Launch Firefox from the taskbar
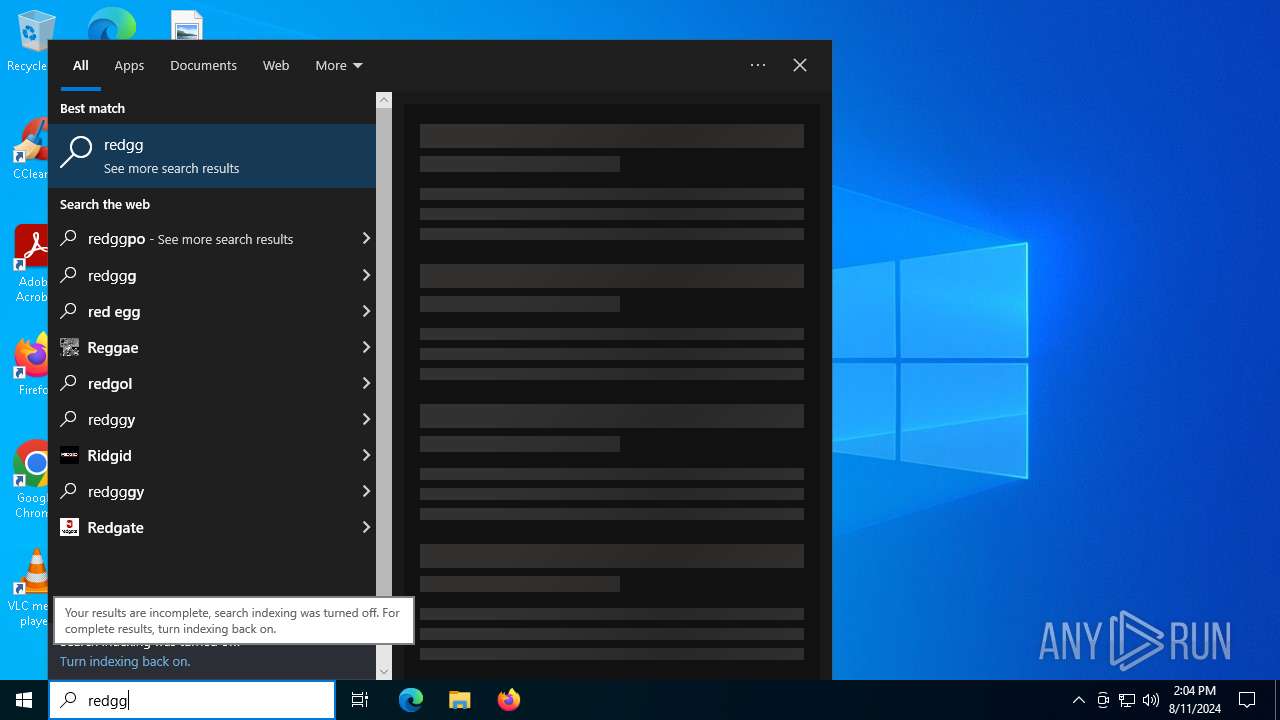The image size is (1280, 720). (x=509, y=700)
